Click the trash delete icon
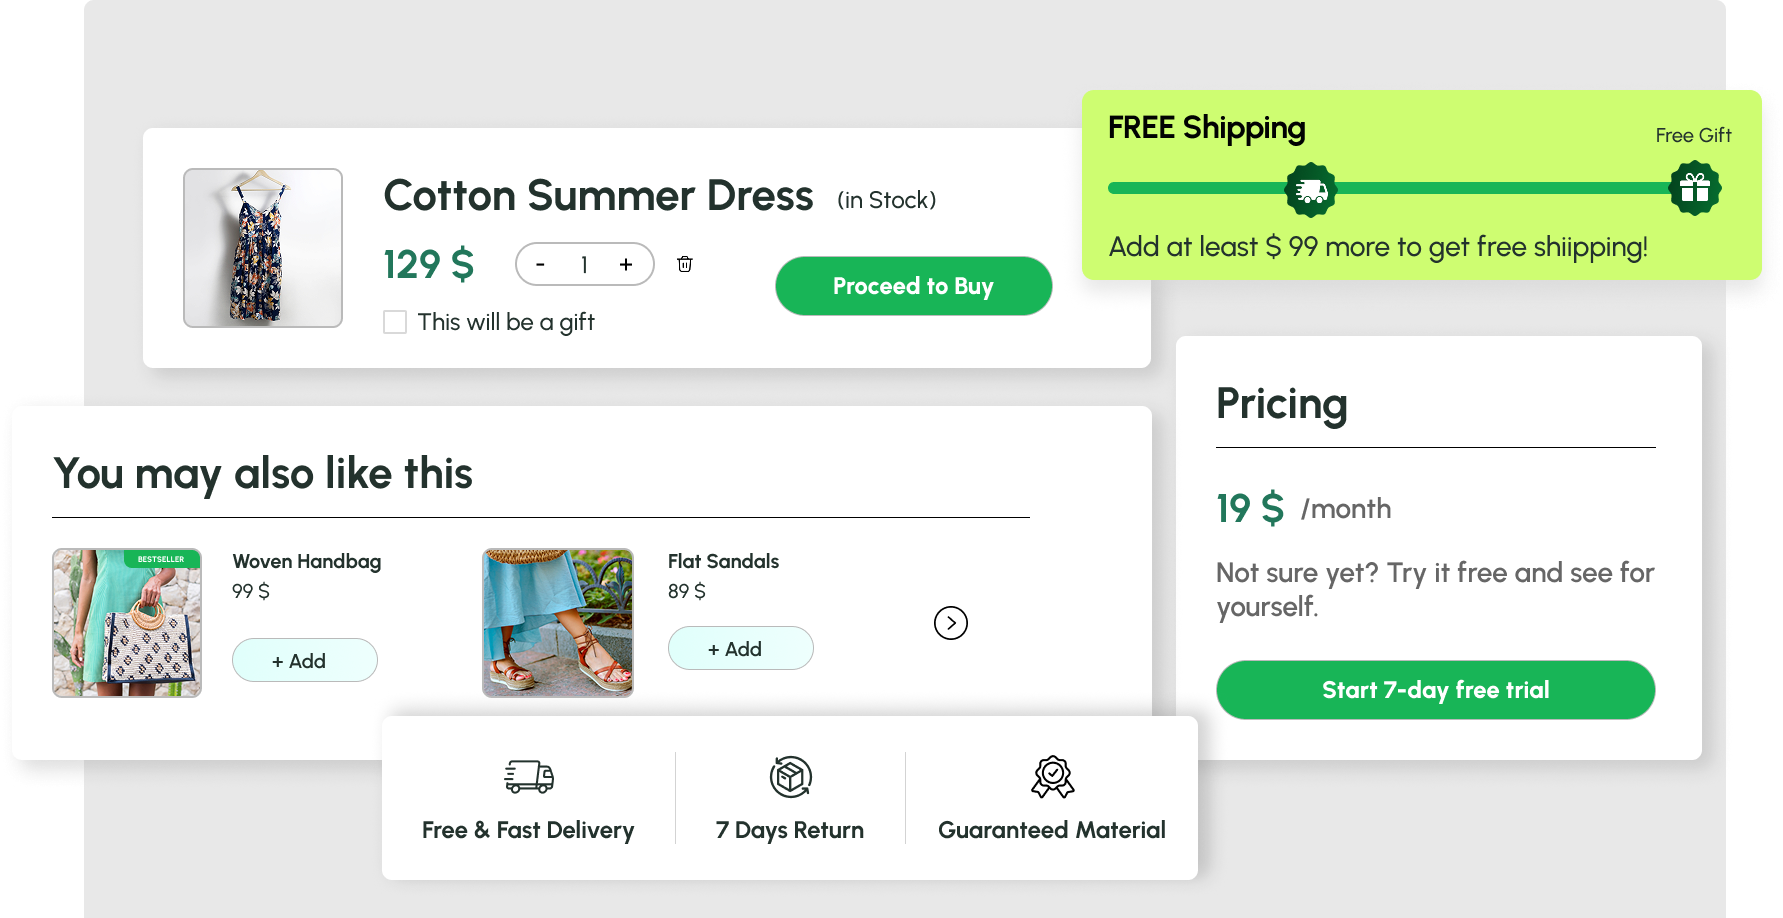This screenshot has width=1783, height=918. tap(685, 264)
